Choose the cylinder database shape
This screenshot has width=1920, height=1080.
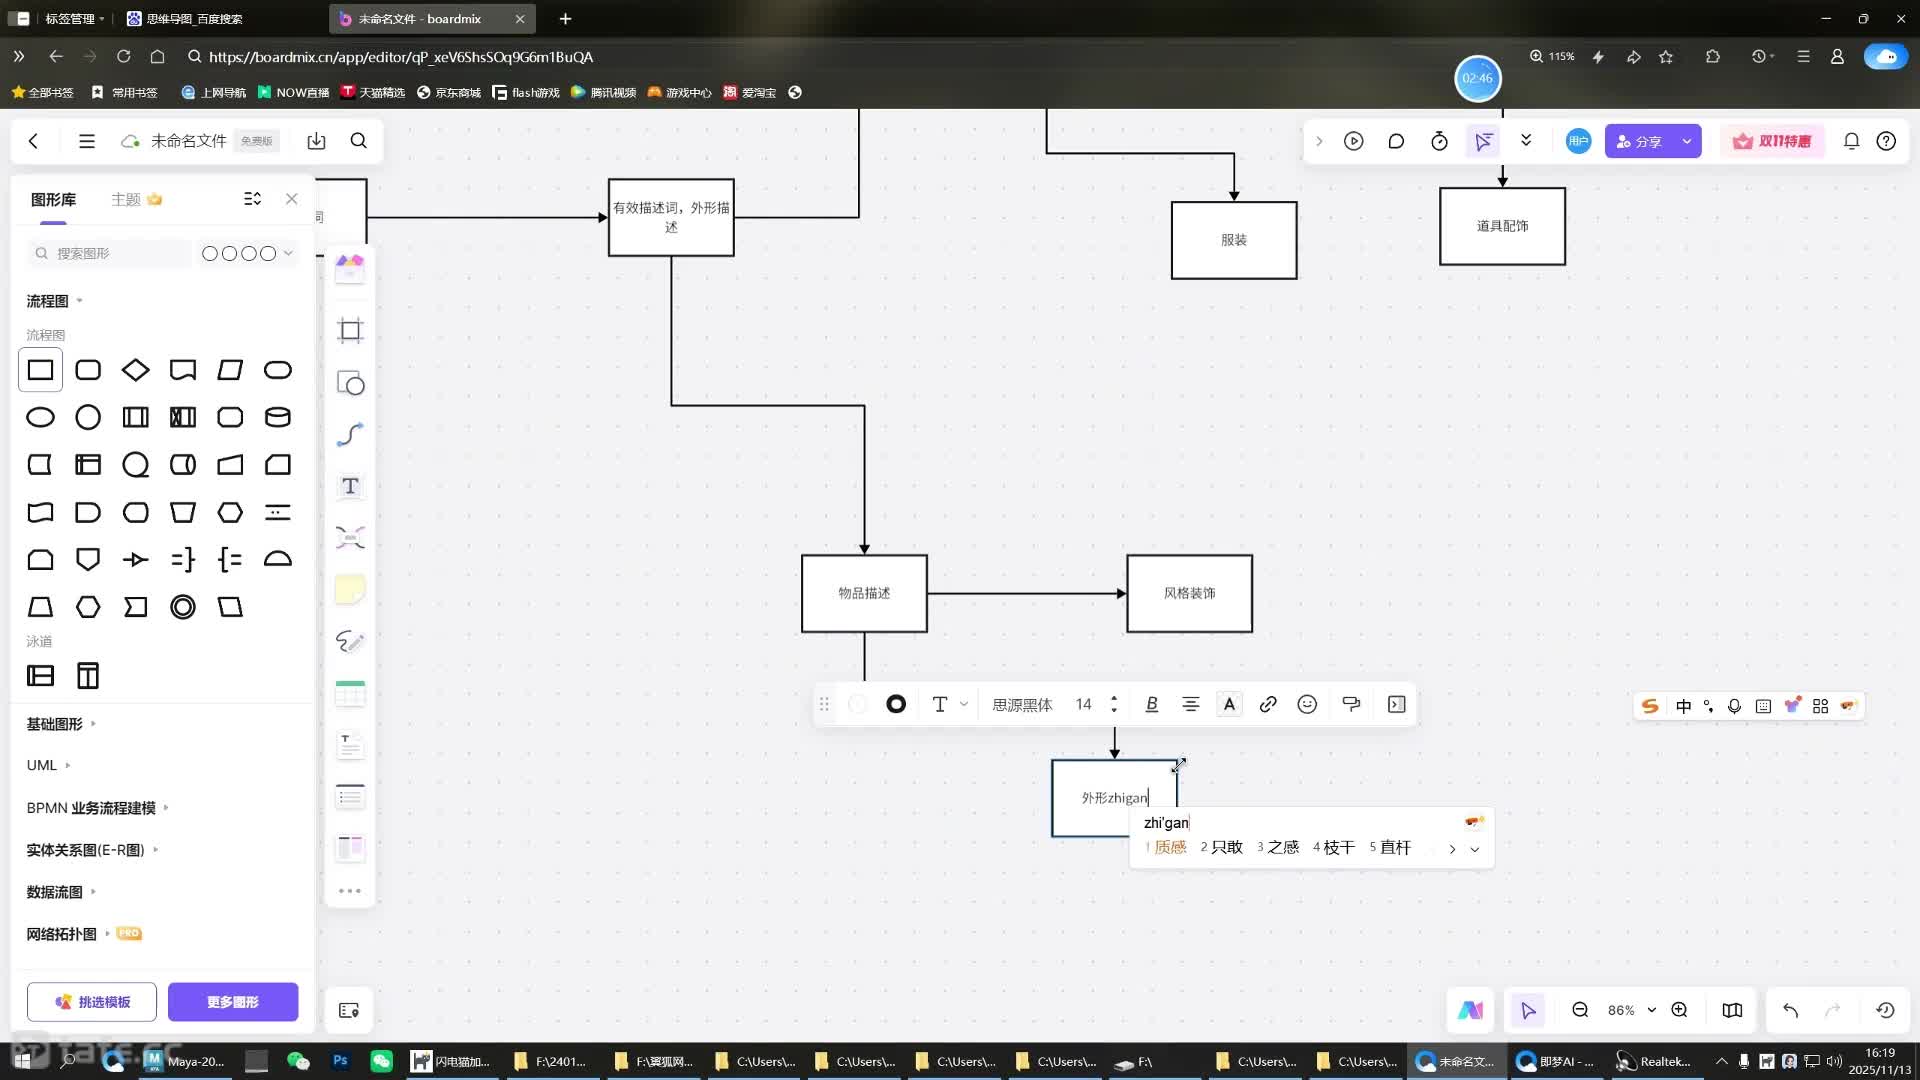pos(278,417)
